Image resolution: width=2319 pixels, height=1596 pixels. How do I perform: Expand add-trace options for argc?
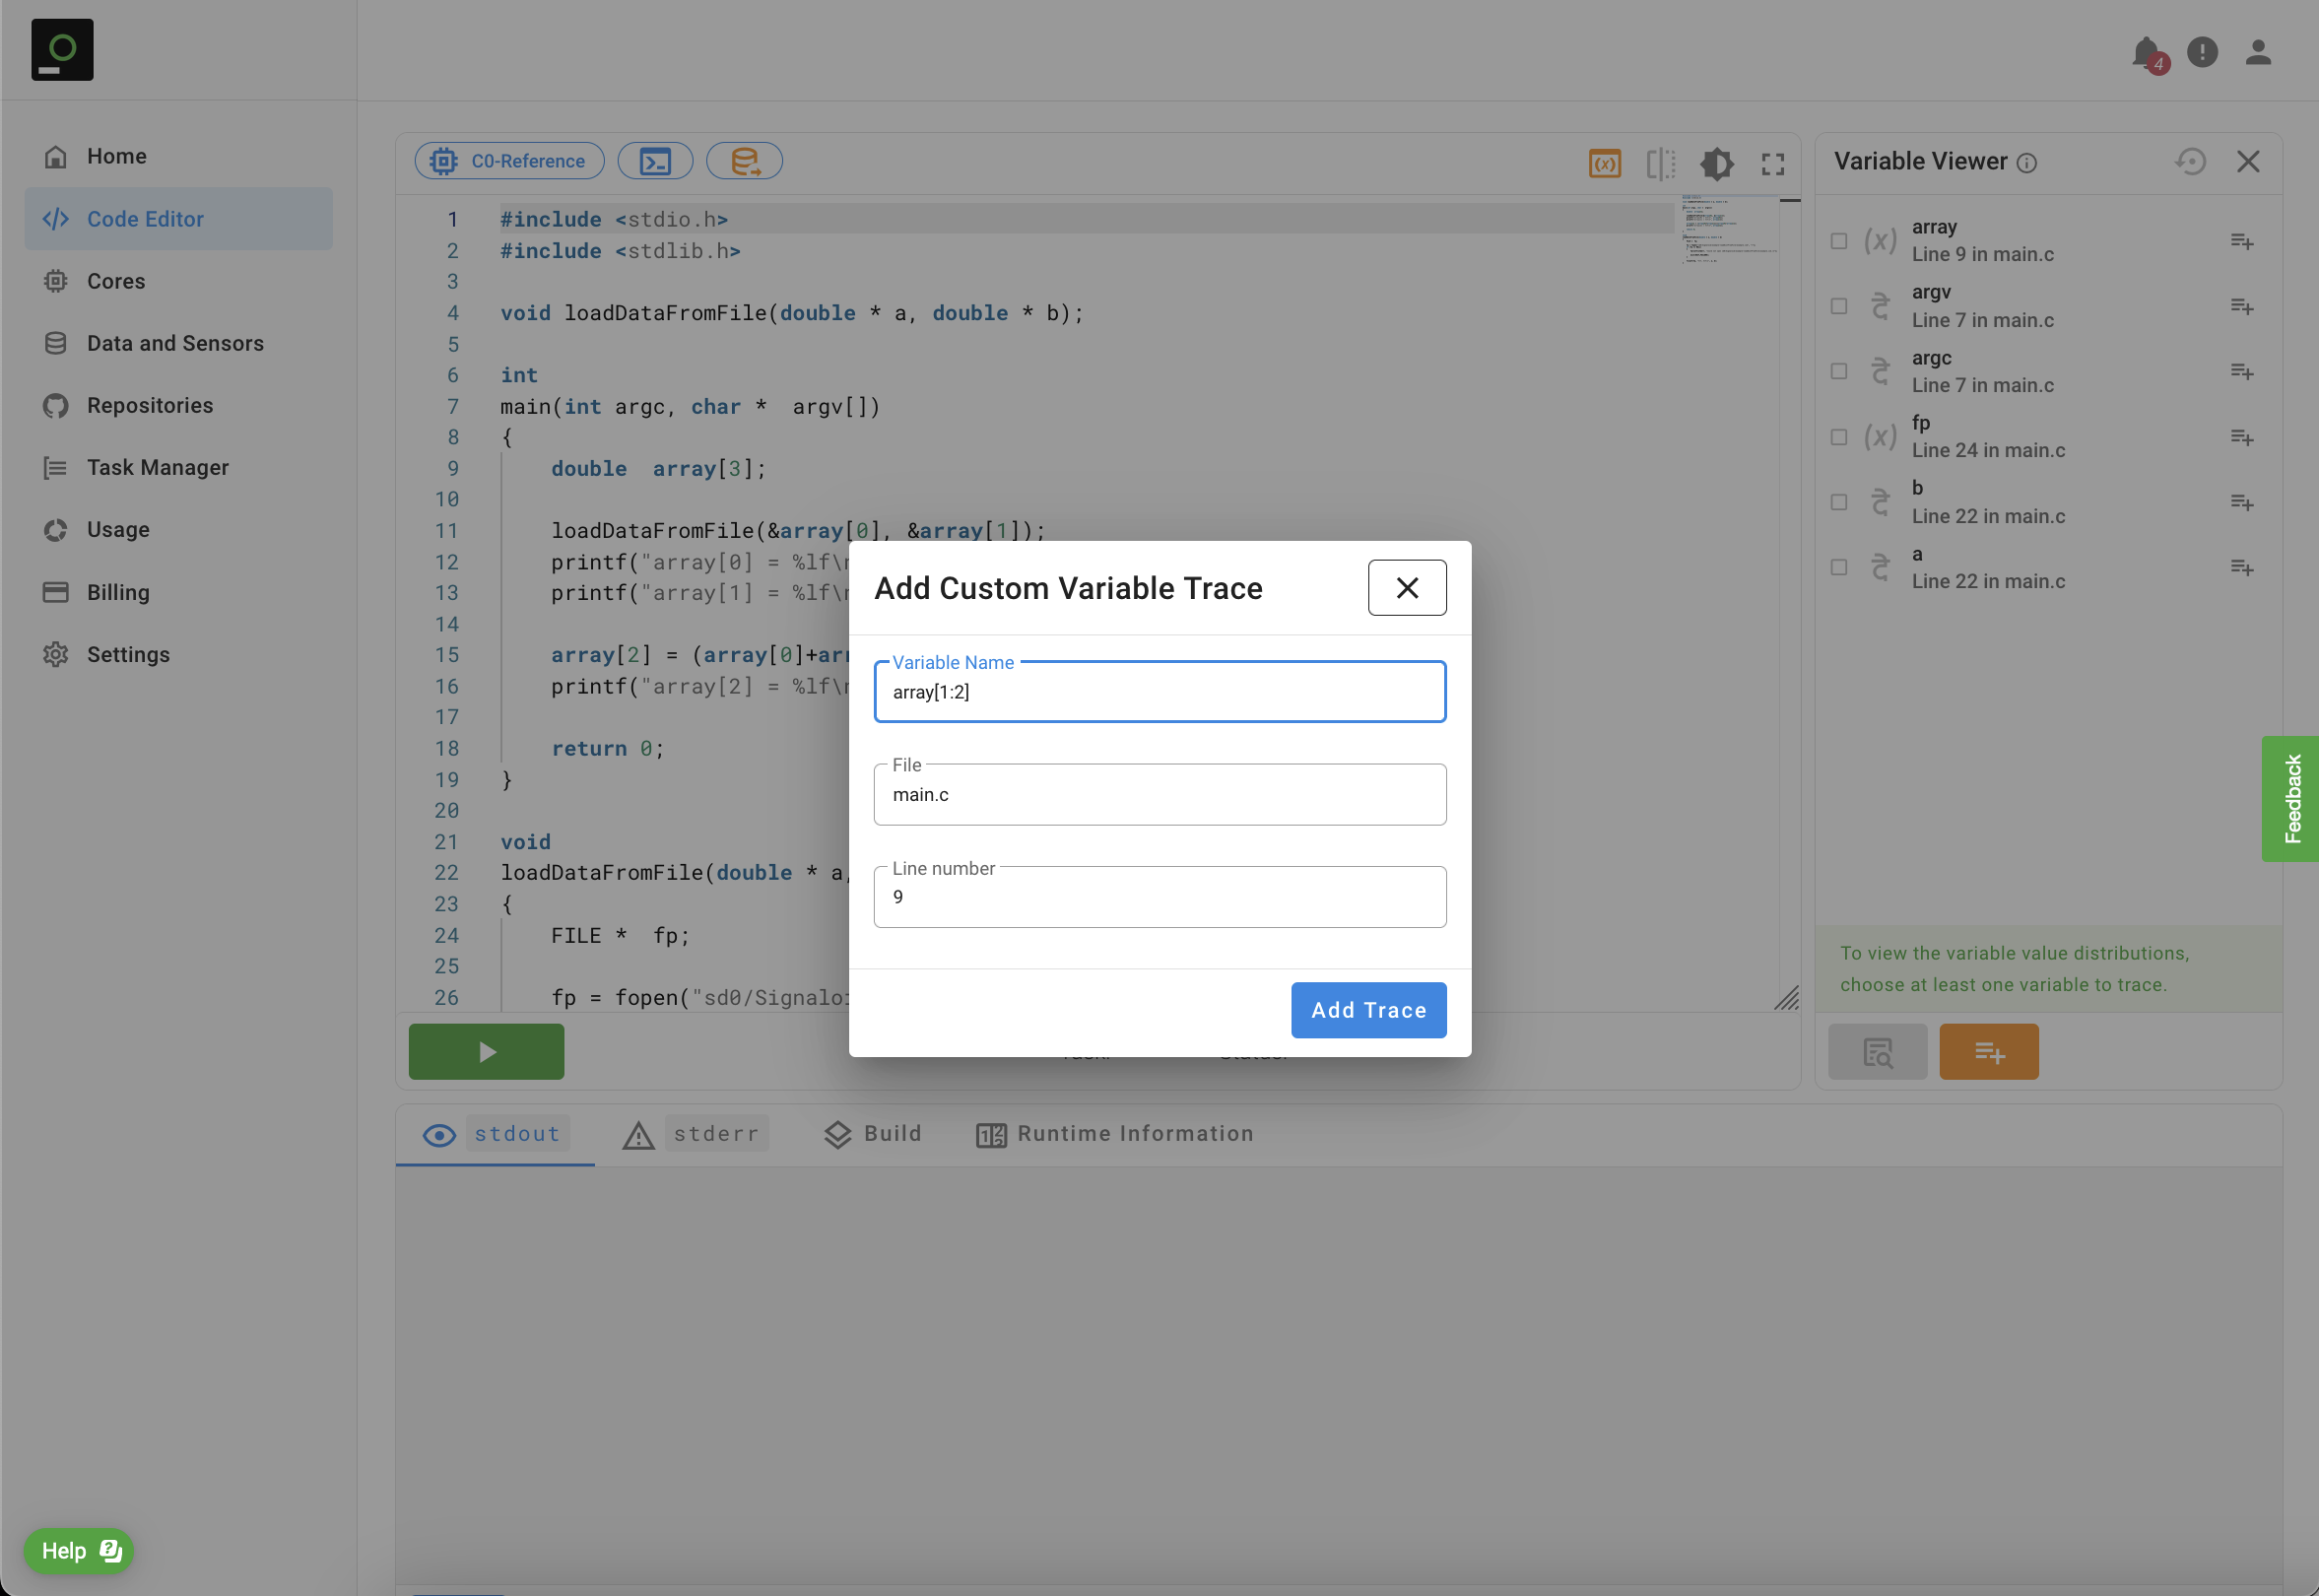click(2241, 371)
